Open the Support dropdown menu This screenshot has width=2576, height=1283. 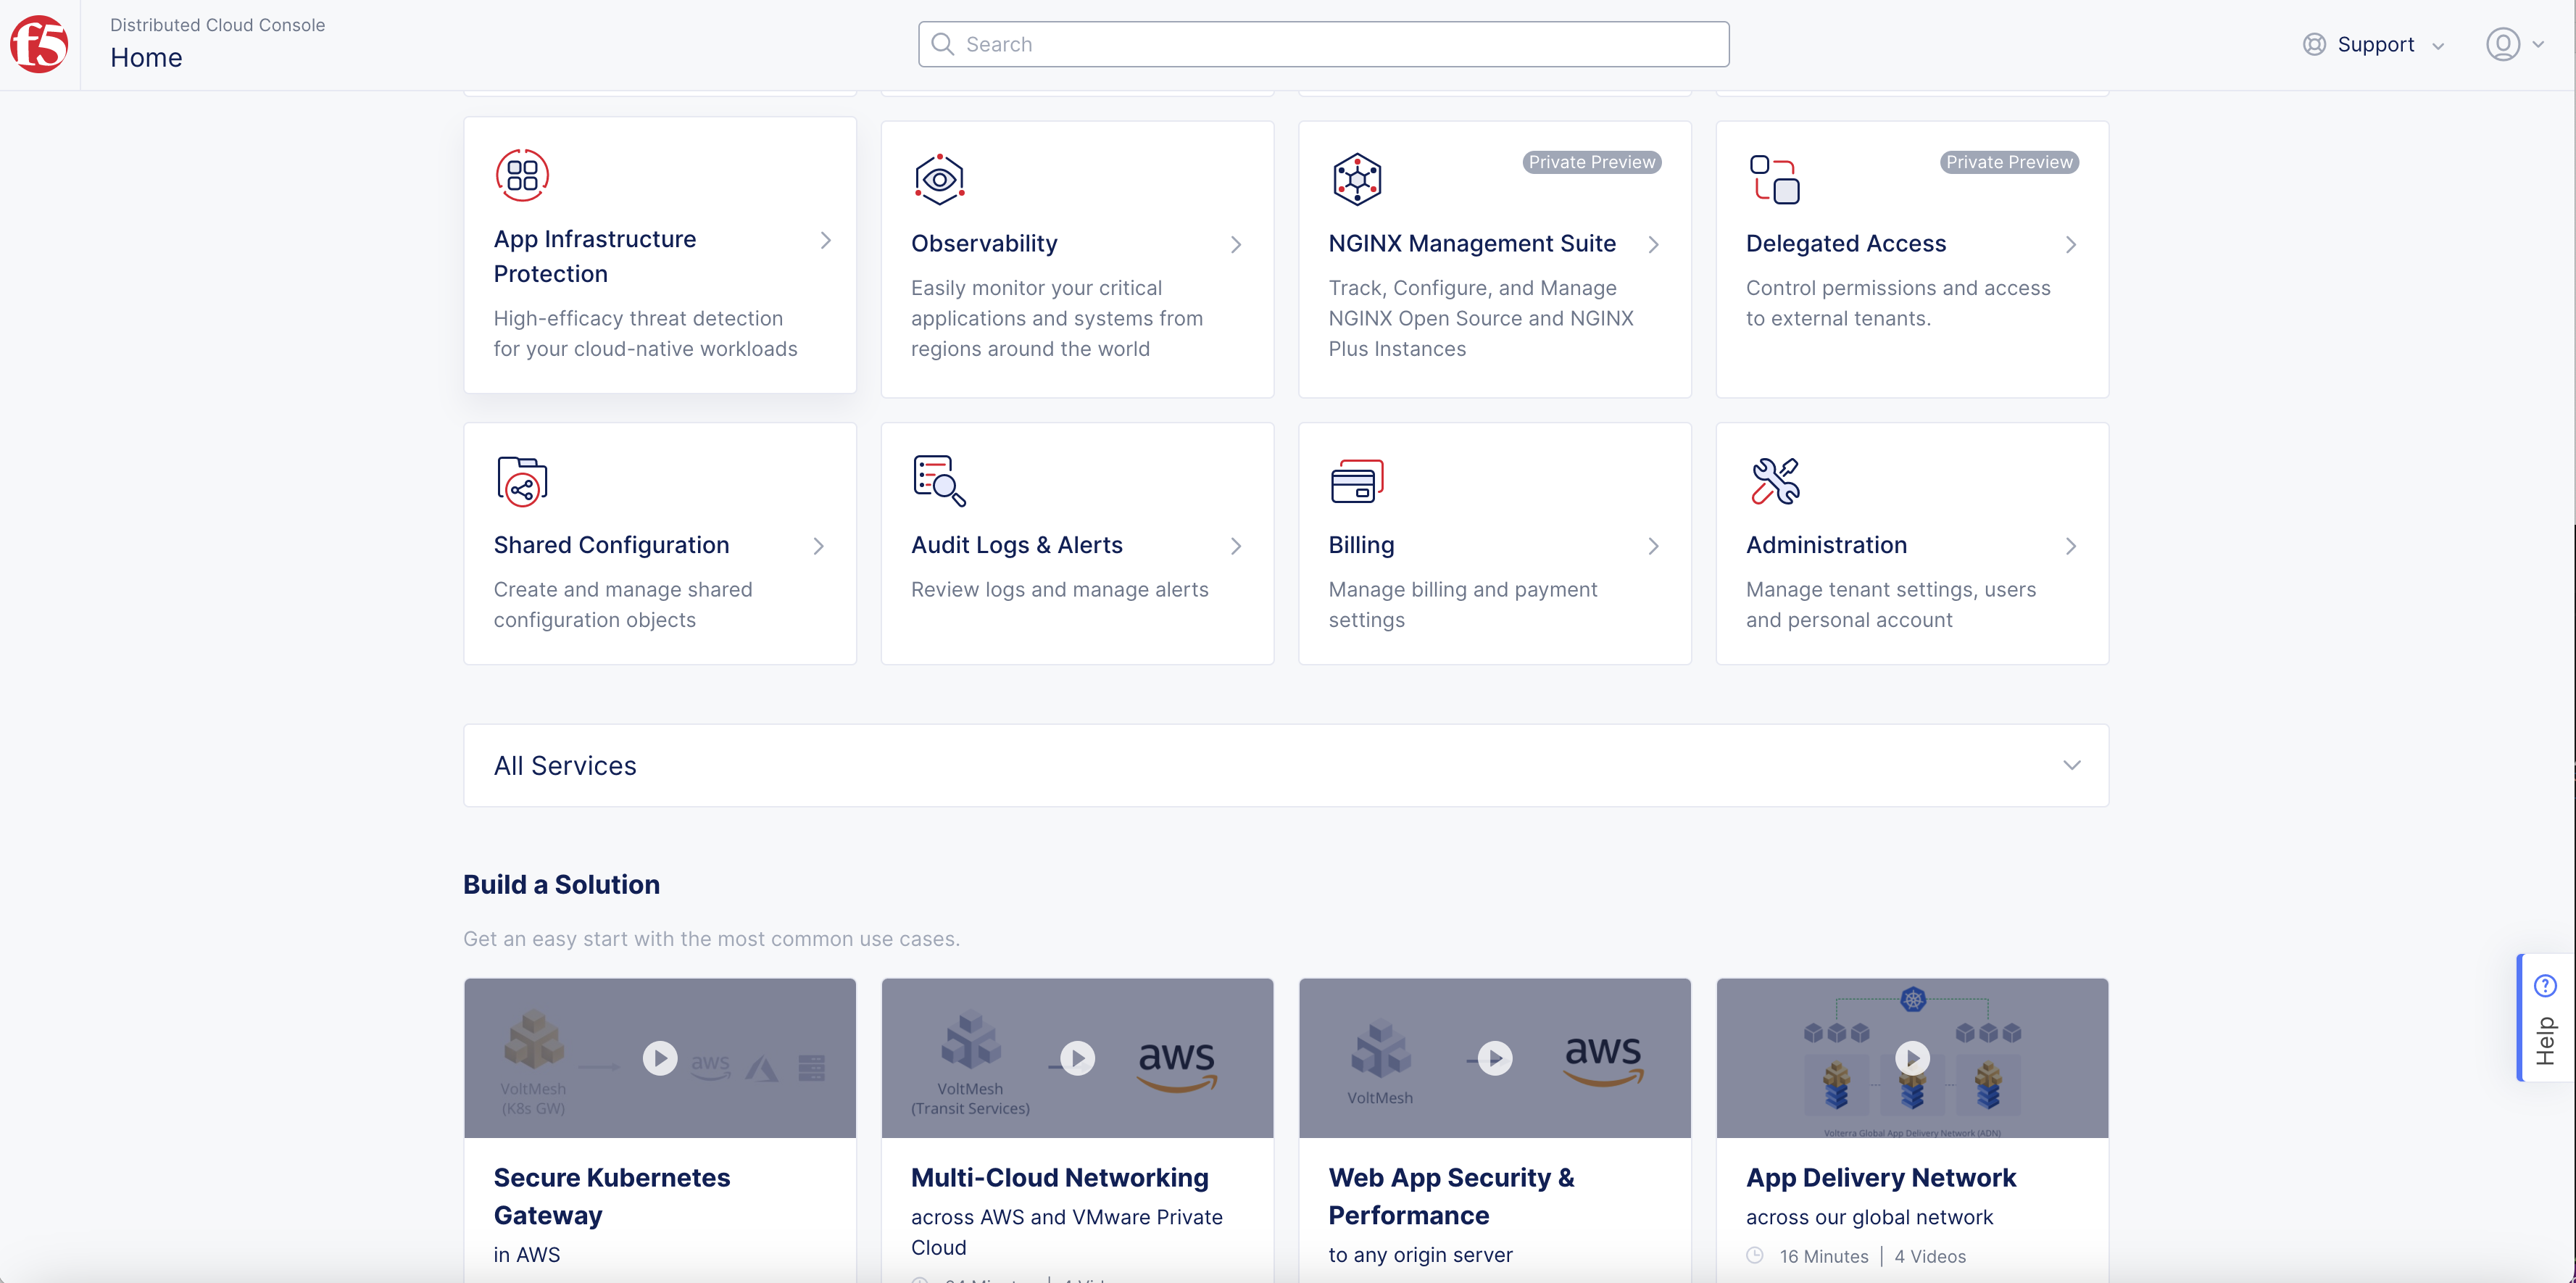point(2374,45)
